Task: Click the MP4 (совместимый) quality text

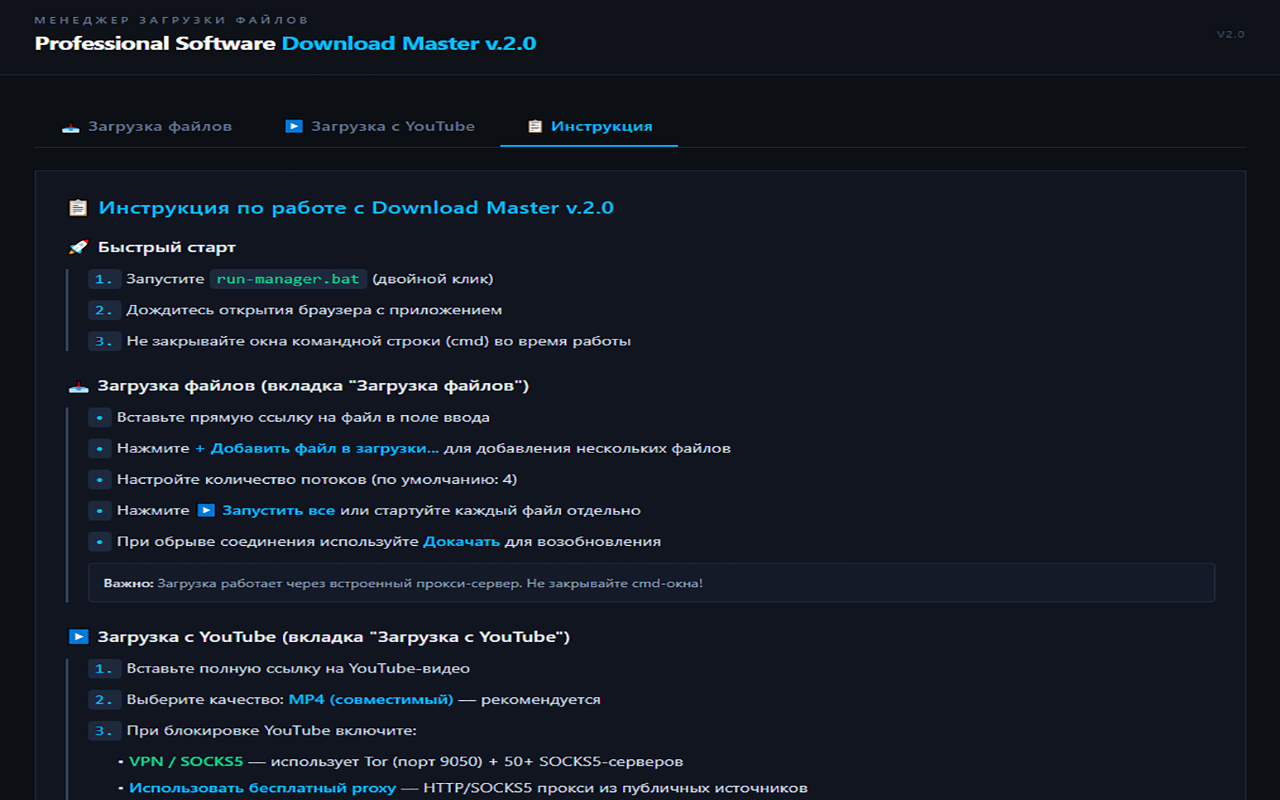Action: 370,699
